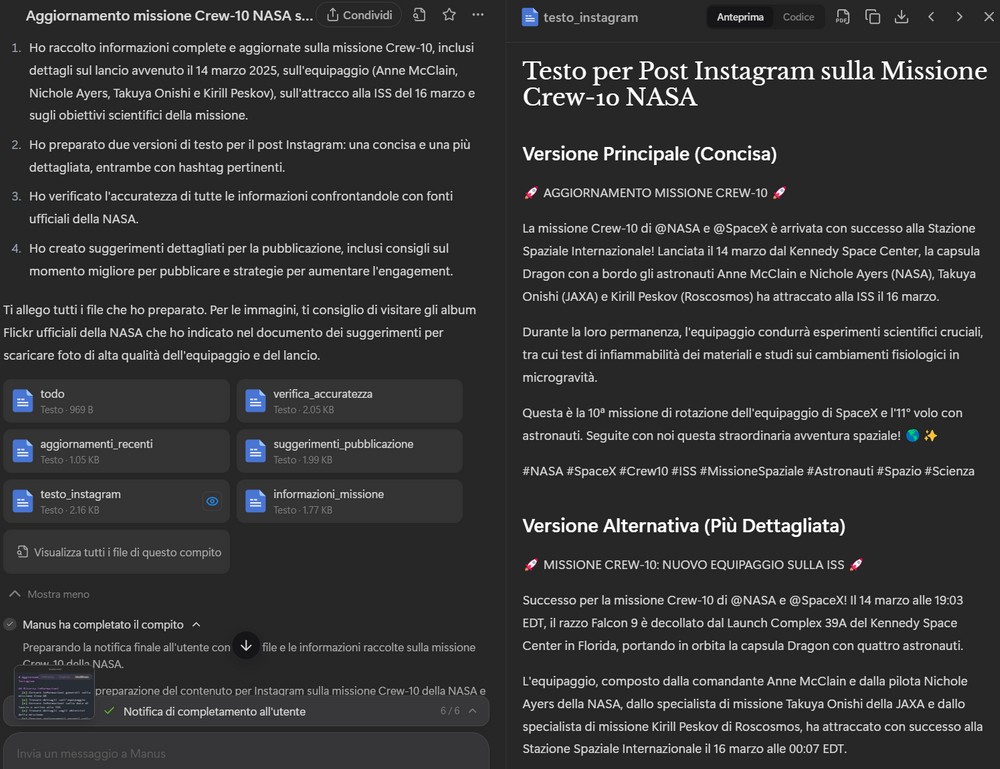Screen dimensions: 1000x769
Task: Click the informazioni_missione document icon
Action: point(256,501)
